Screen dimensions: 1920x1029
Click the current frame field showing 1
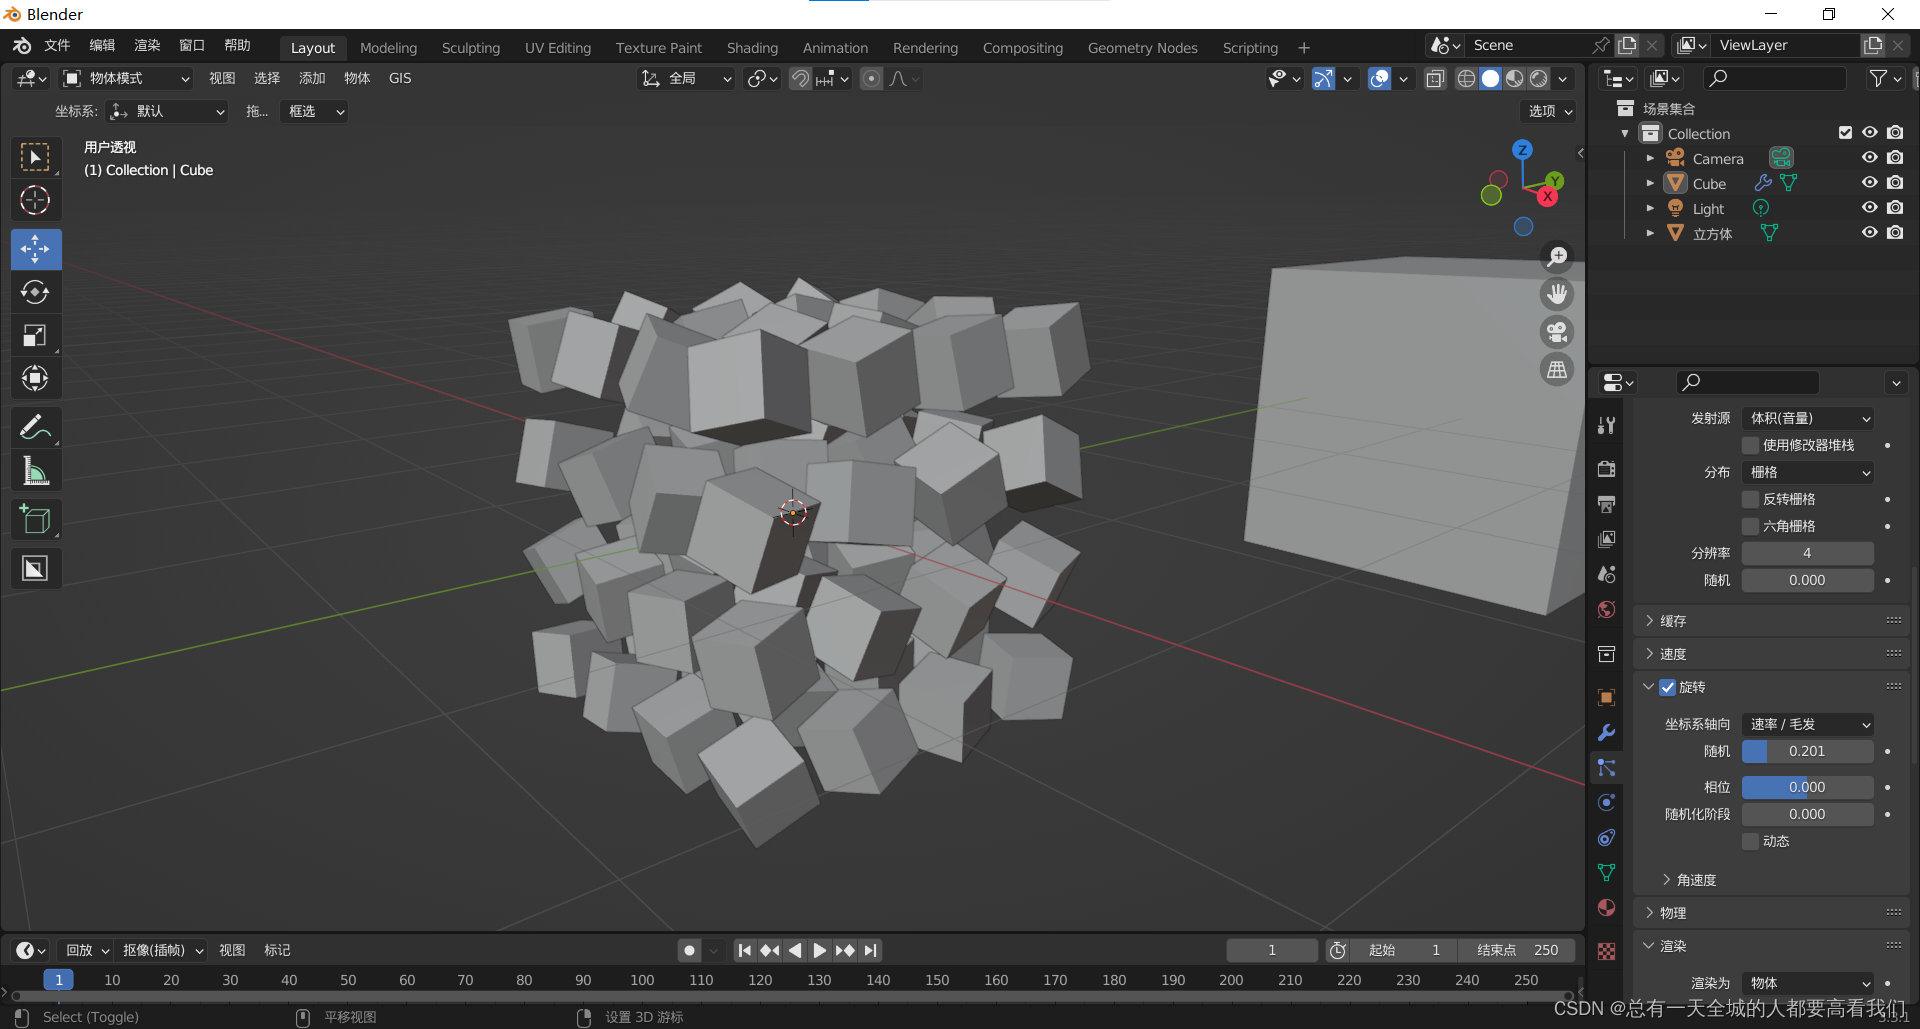[x=1271, y=950]
